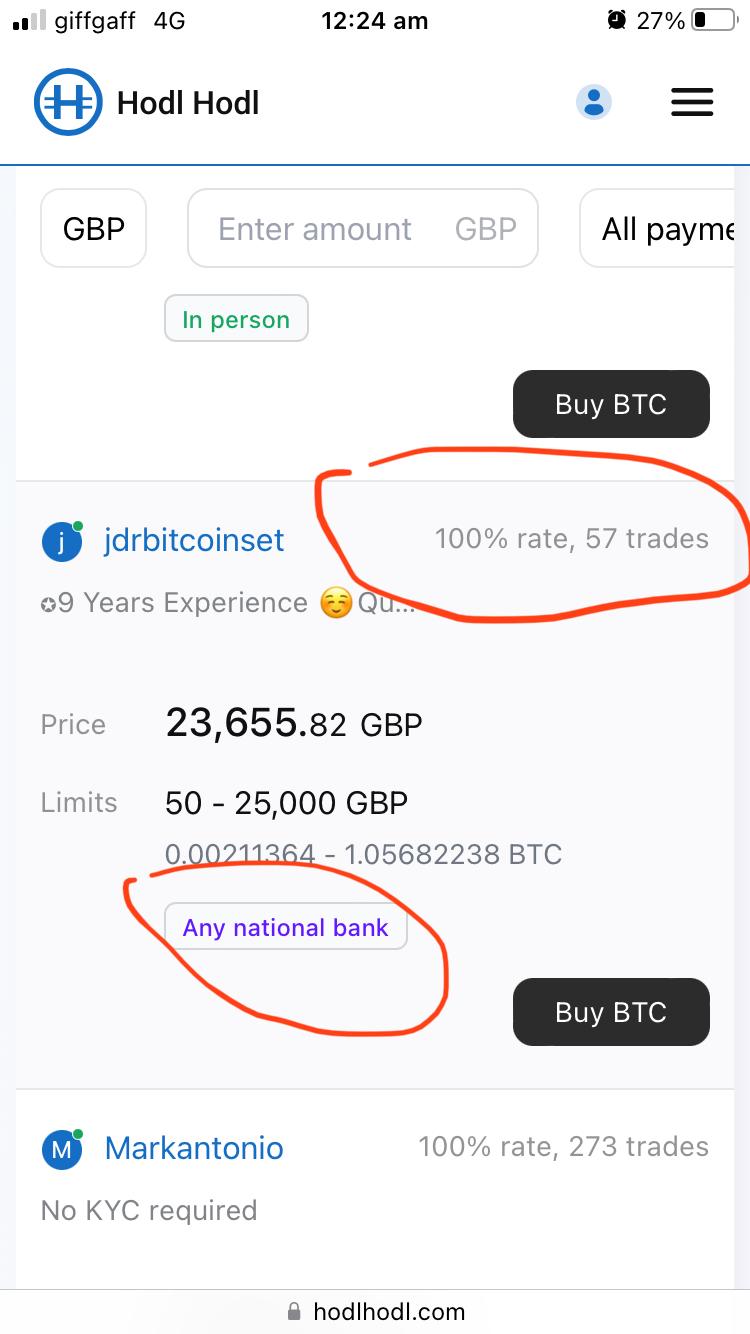This screenshot has height=1334, width=750.
Task: Click the Hodl Hodl logo icon
Action: [x=68, y=102]
